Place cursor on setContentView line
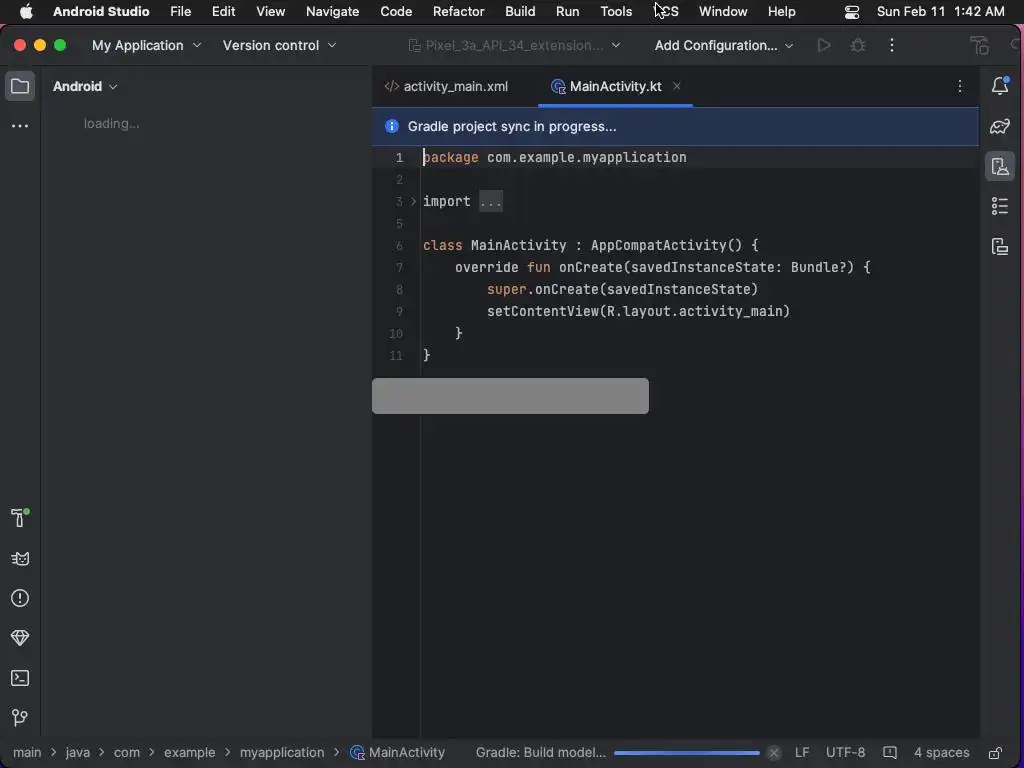Screen dimensions: 1024x768 coord(638,311)
